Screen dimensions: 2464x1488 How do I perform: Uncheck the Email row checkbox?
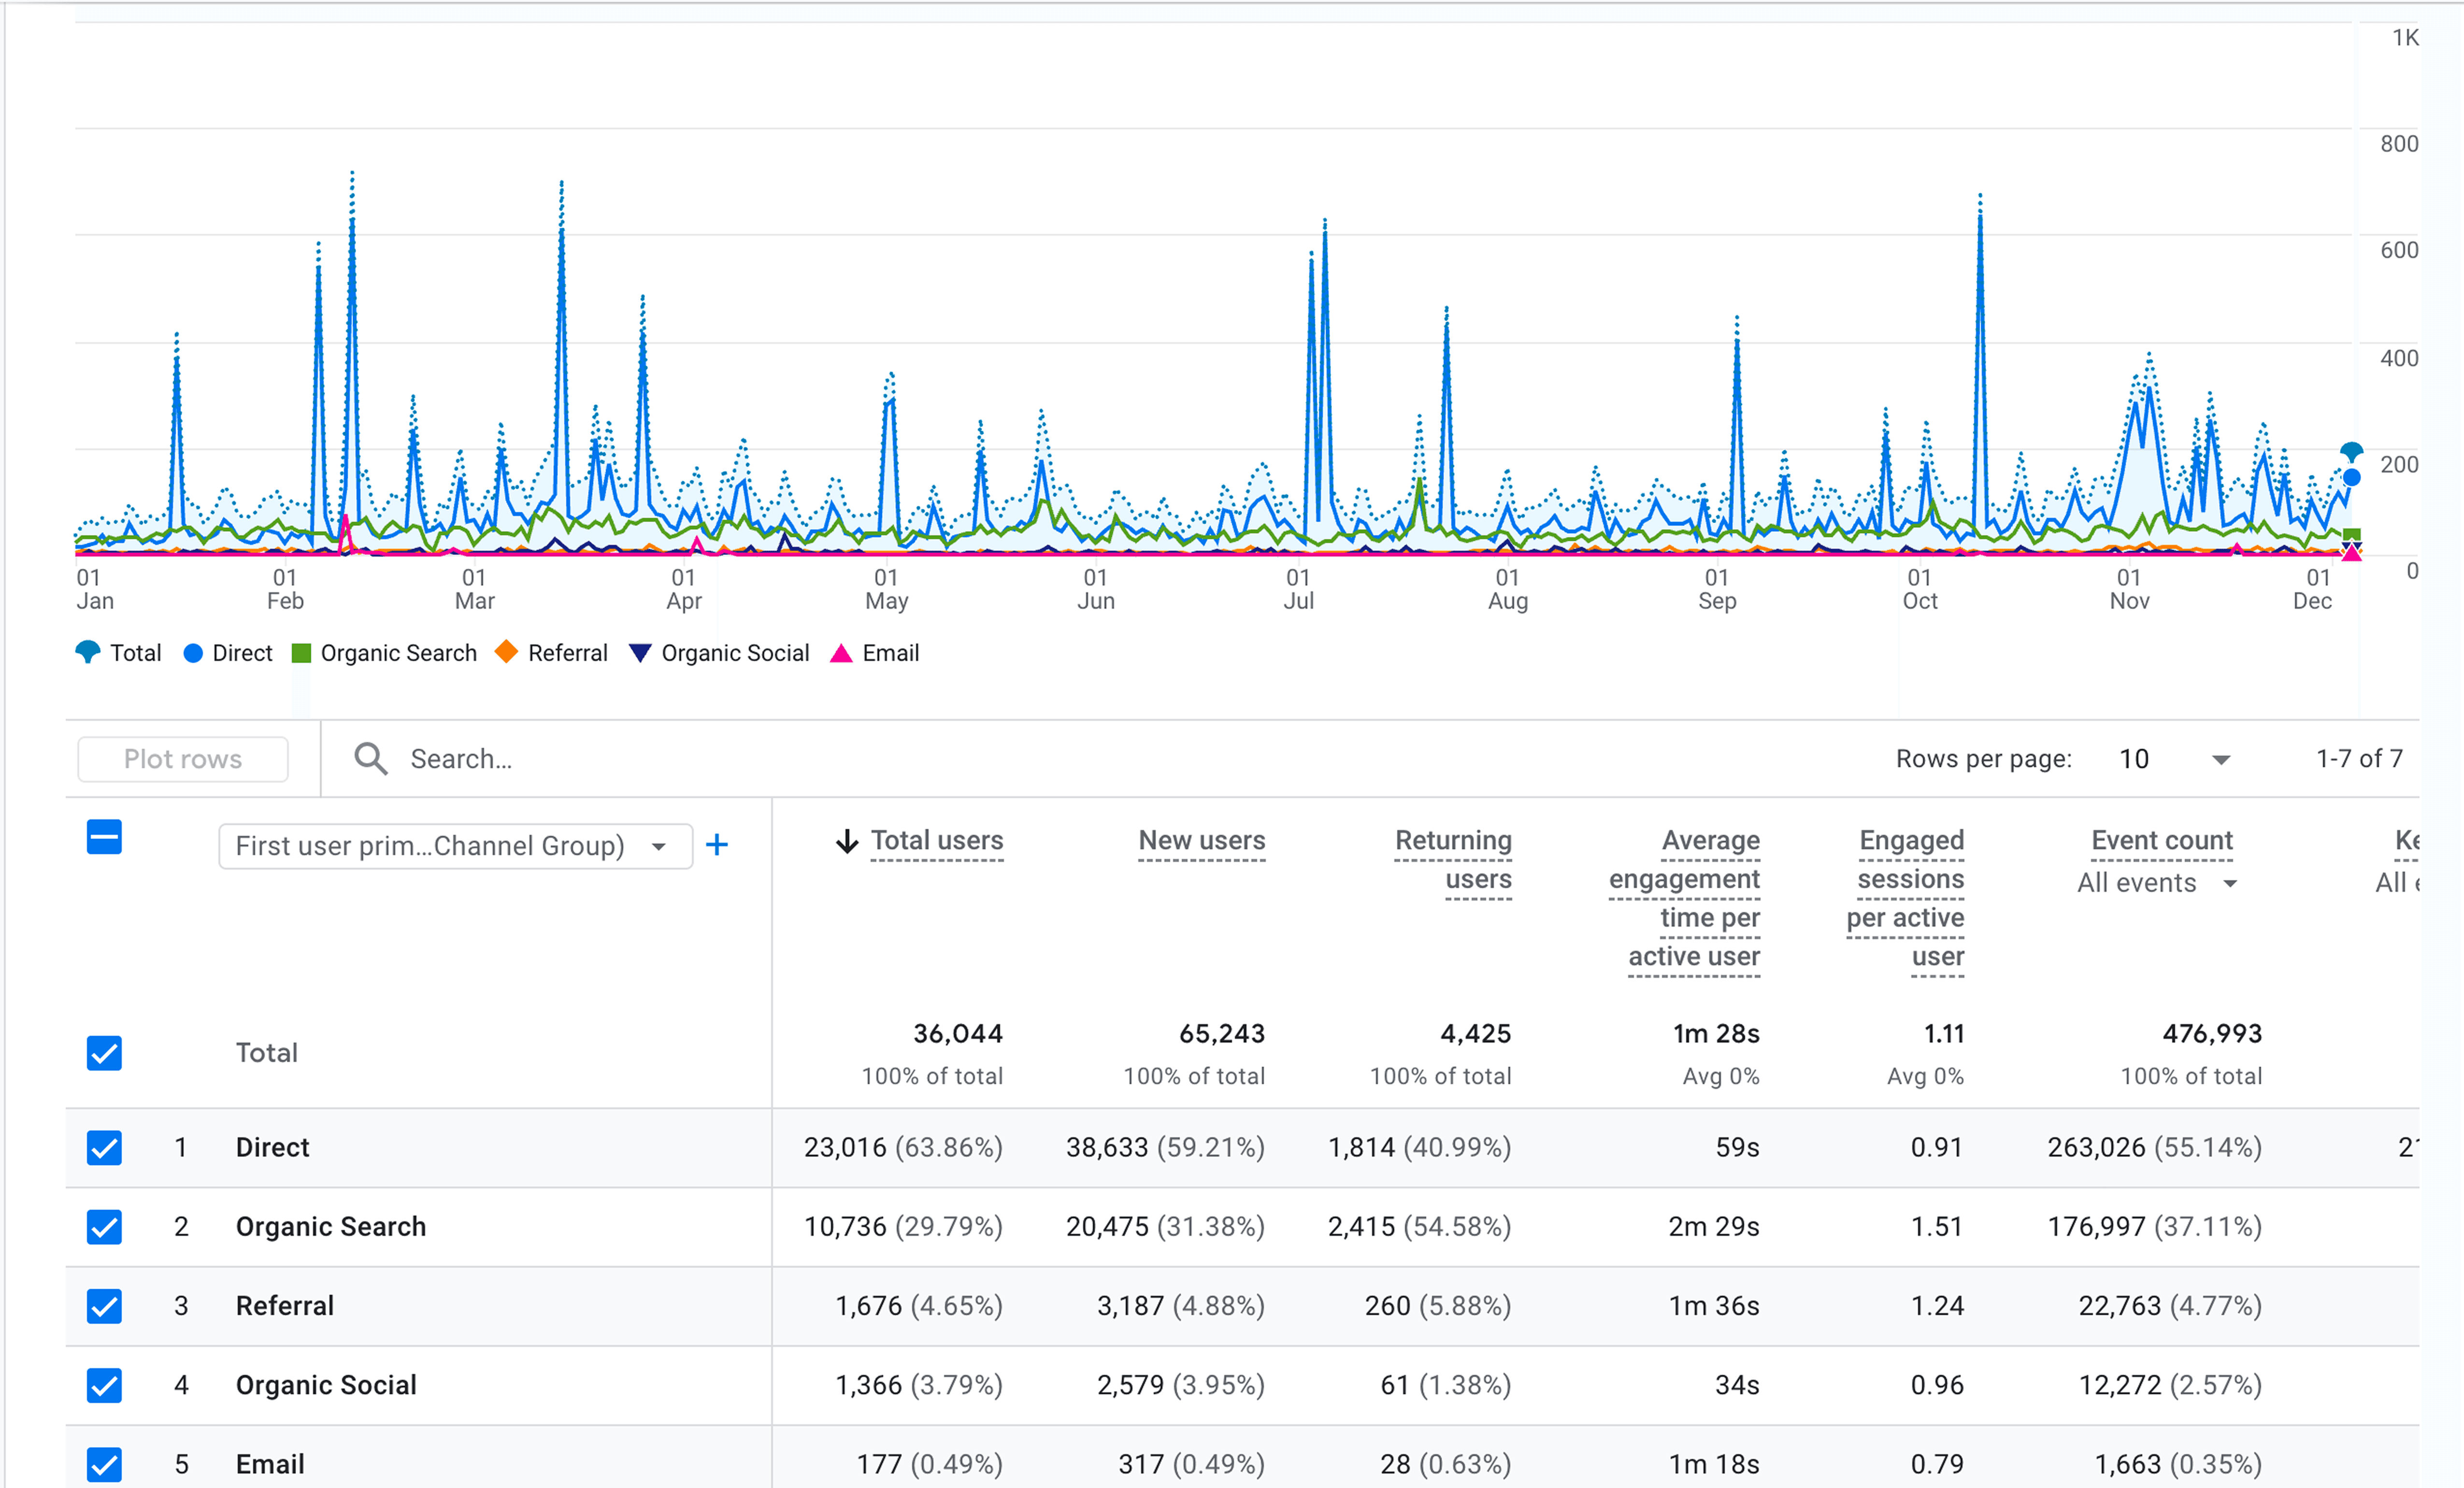pos(104,1464)
